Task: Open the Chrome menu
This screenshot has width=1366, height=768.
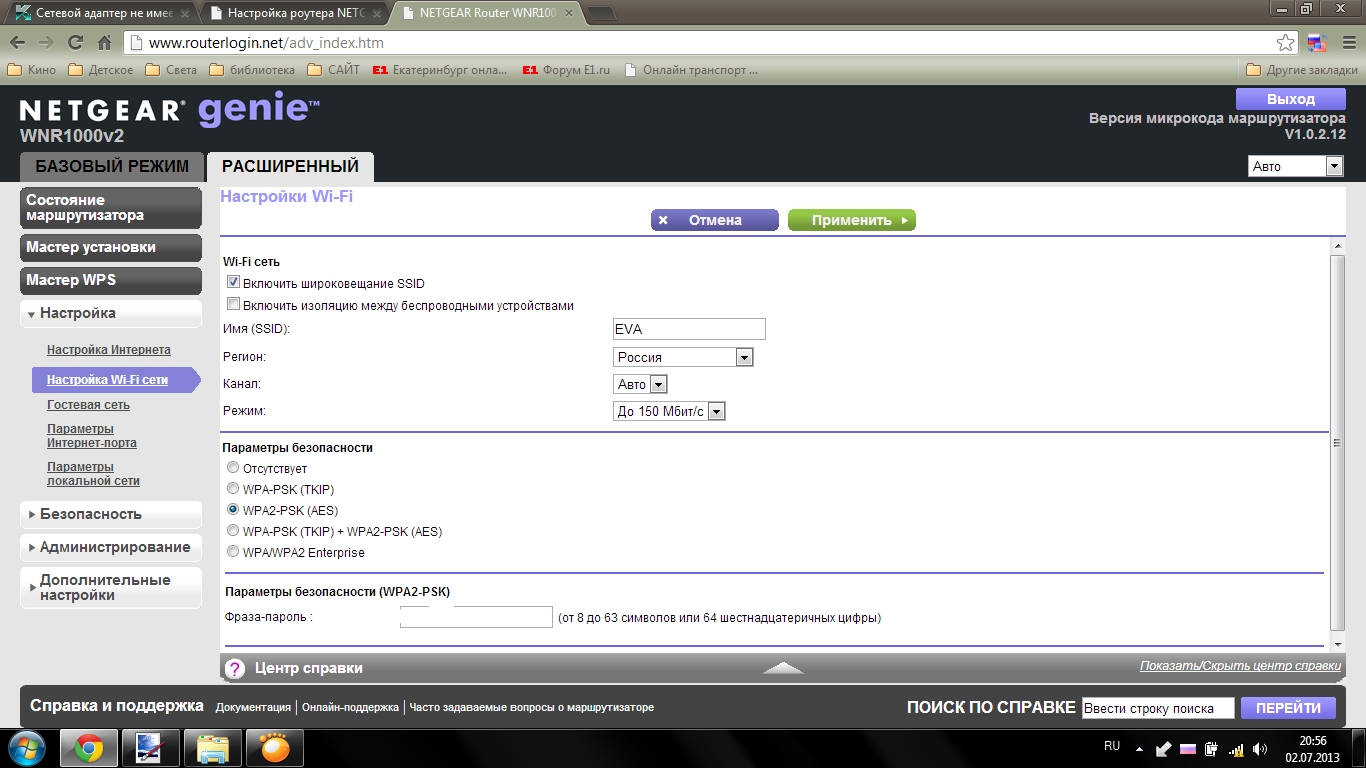Action: tap(1347, 43)
